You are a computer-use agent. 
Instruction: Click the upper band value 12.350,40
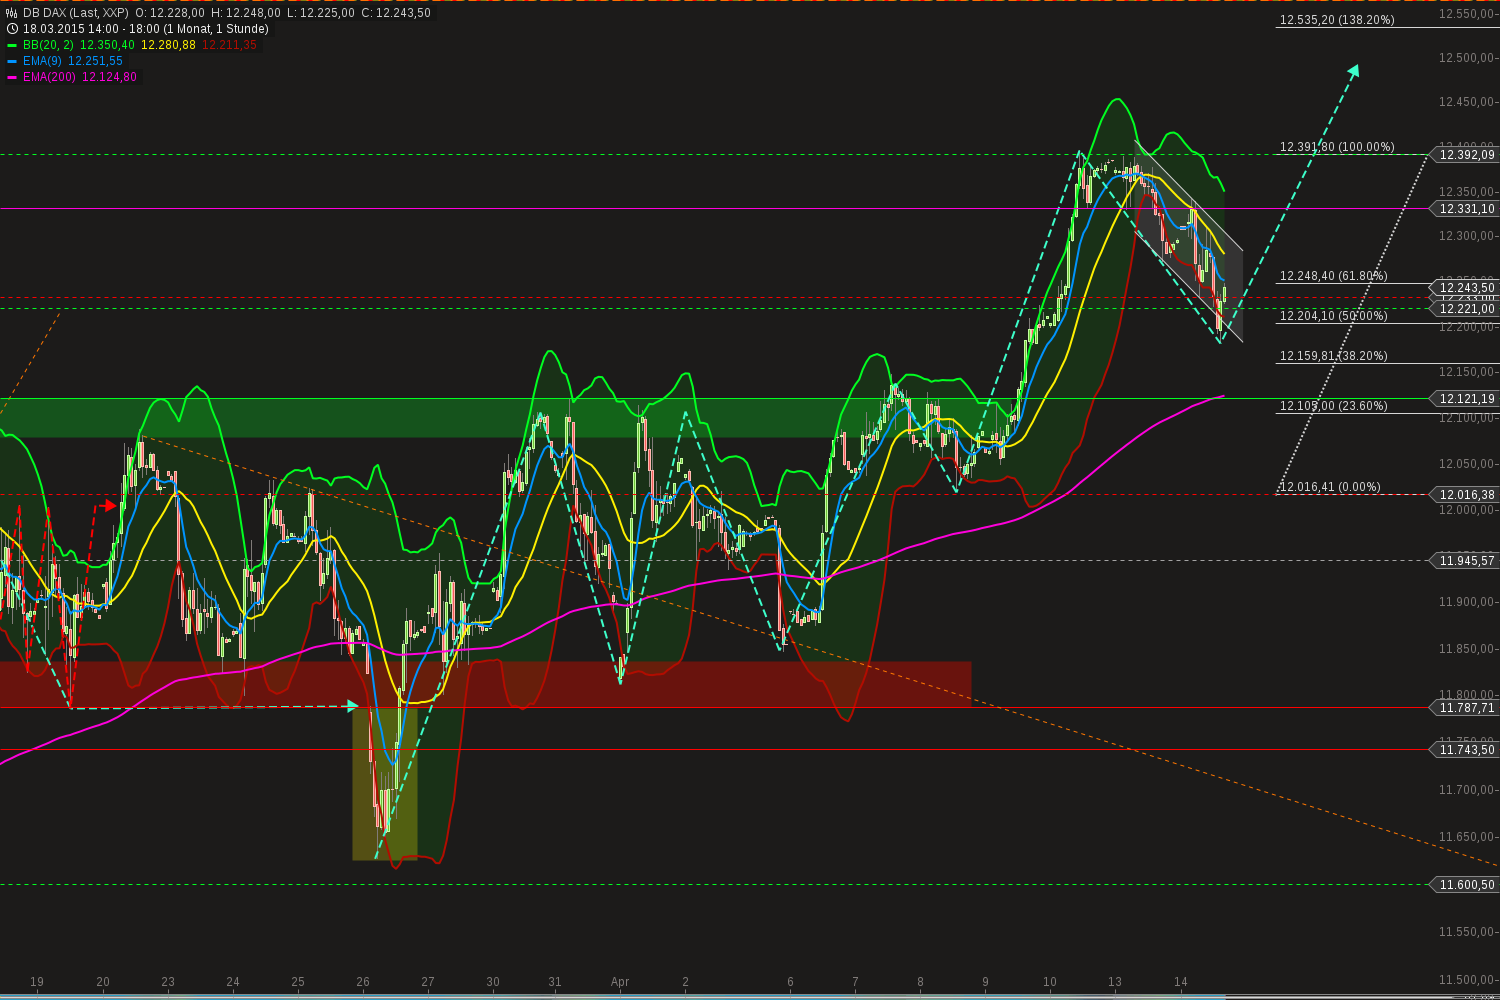(107, 45)
